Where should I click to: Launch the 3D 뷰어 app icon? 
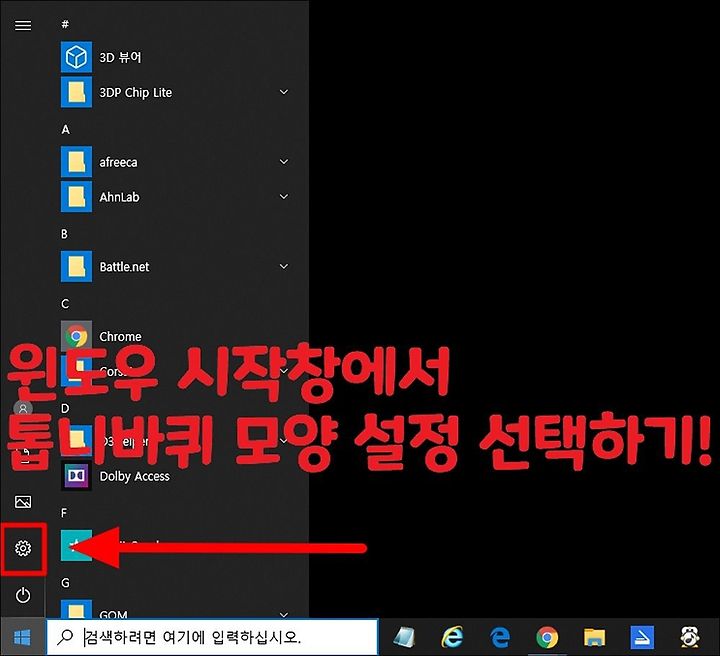[x=76, y=57]
